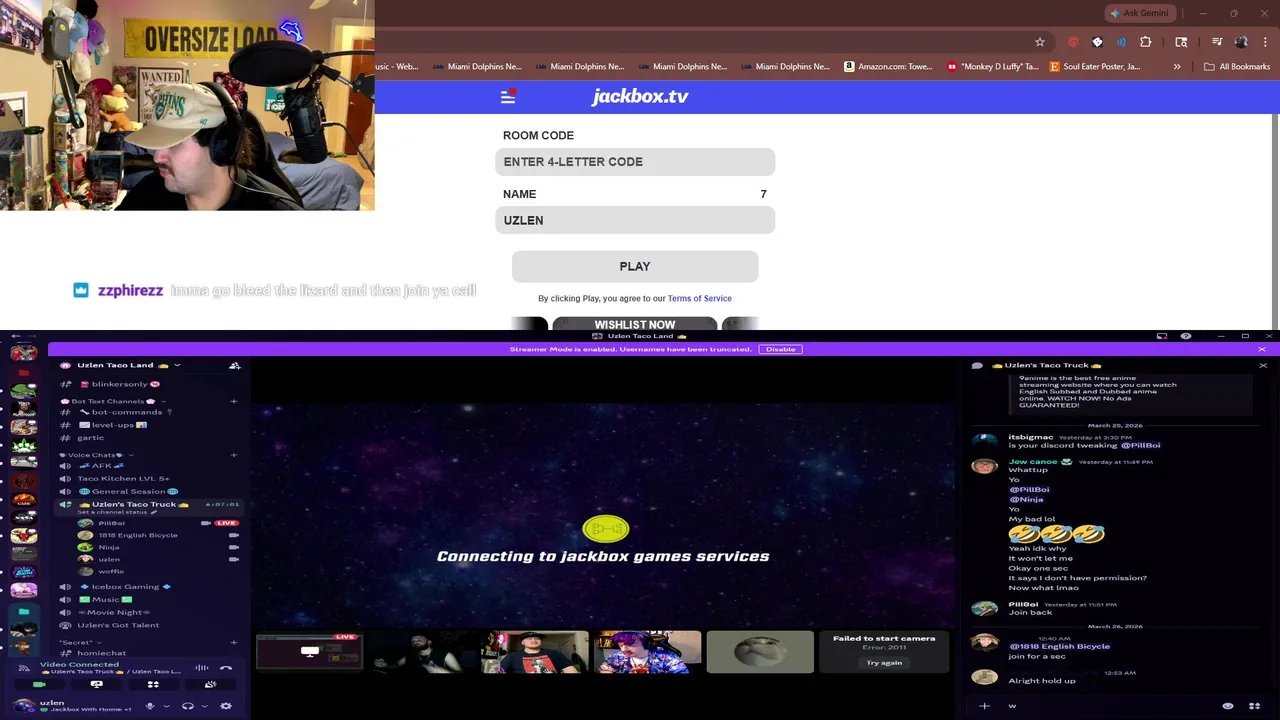Show hidden bookmarks with the double chevron
Screen dimensions: 1280x720
[x=1177, y=67]
